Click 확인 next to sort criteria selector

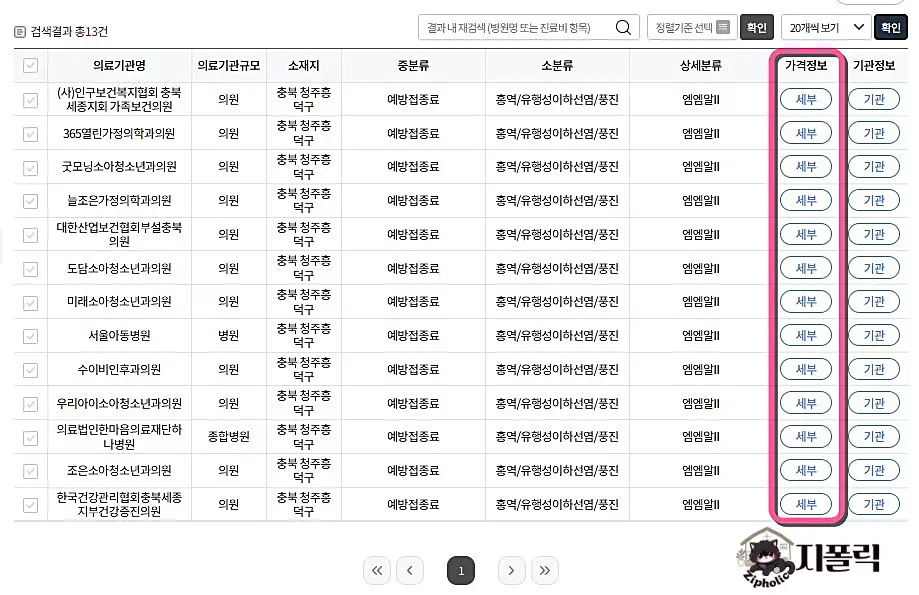pos(756,27)
